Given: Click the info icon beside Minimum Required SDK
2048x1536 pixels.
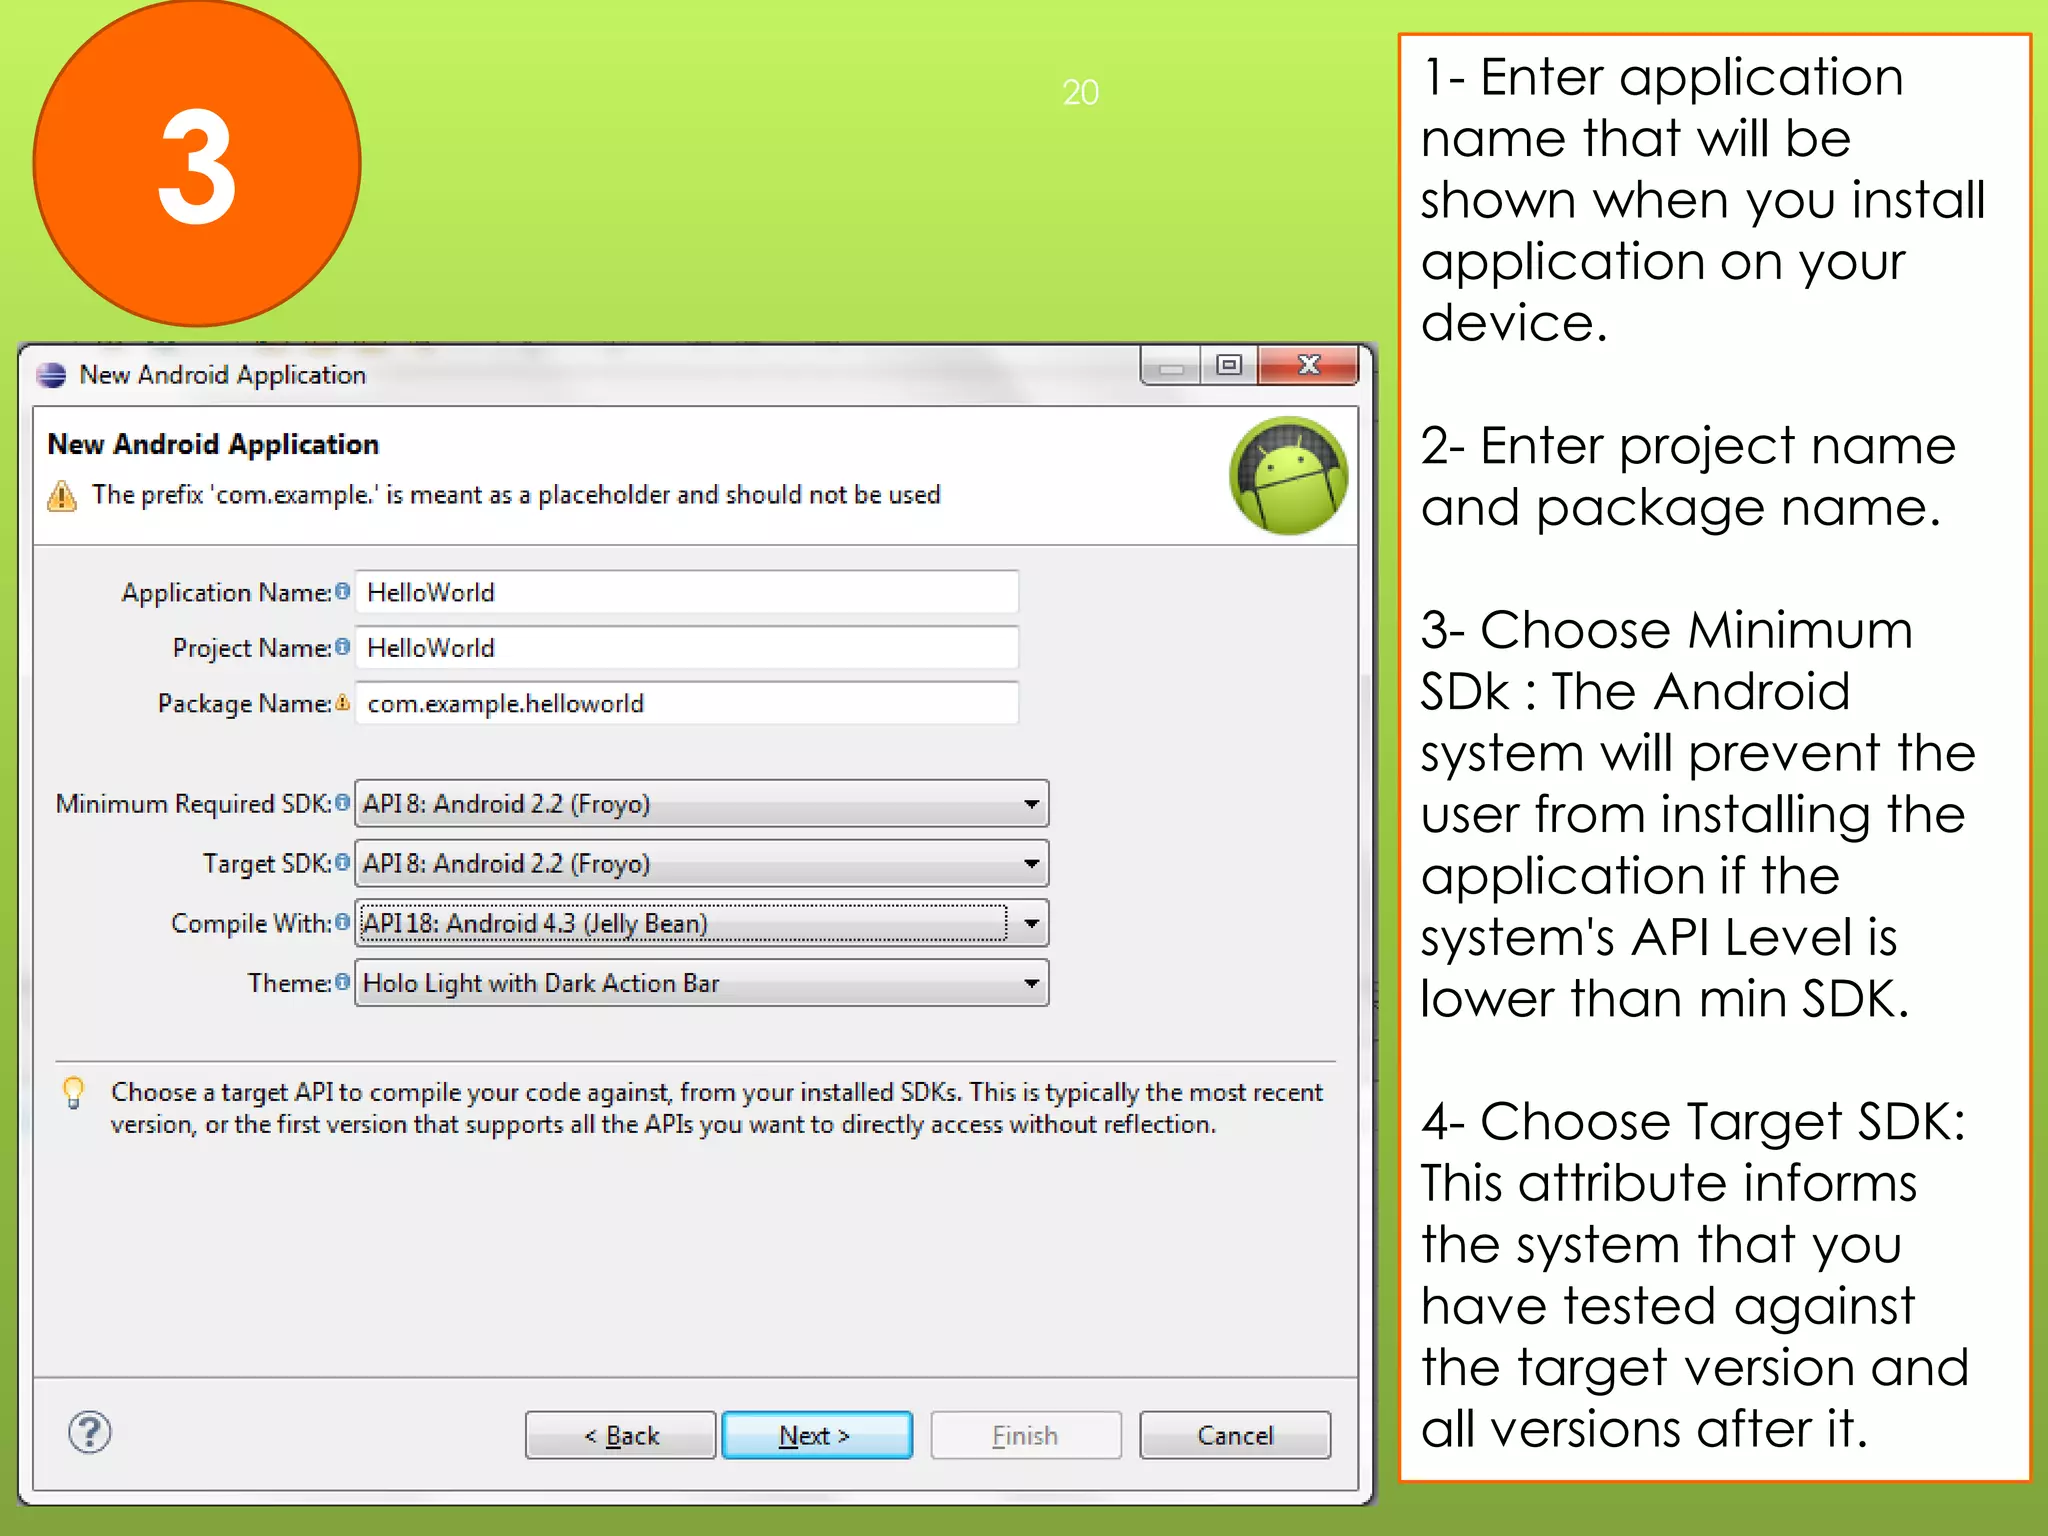Looking at the screenshot, I should click(x=342, y=803).
